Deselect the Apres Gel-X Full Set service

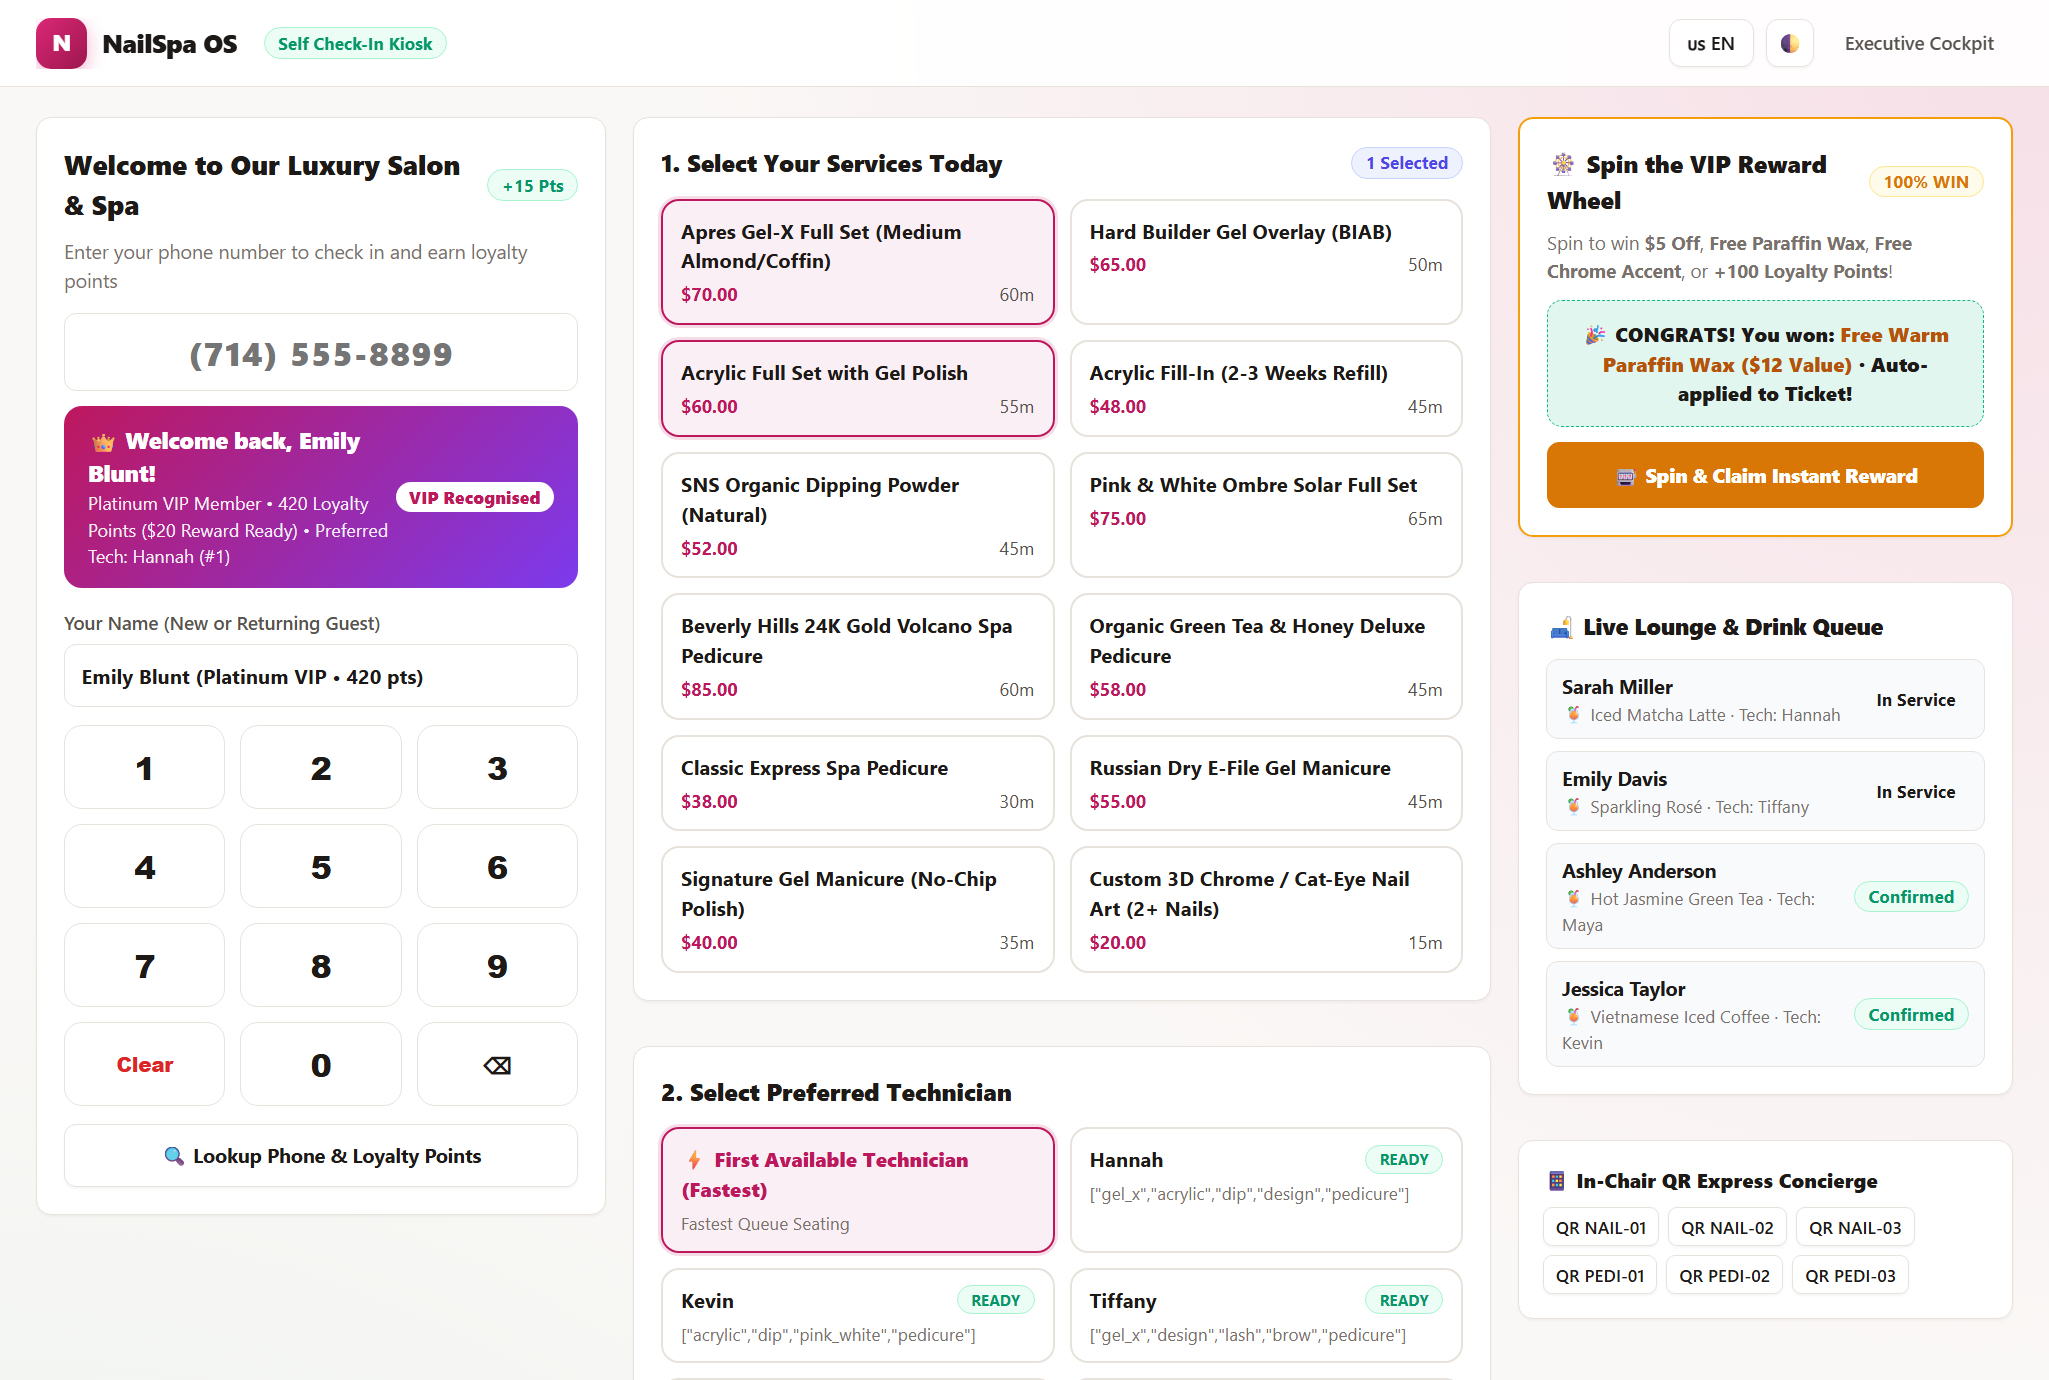tap(858, 262)
